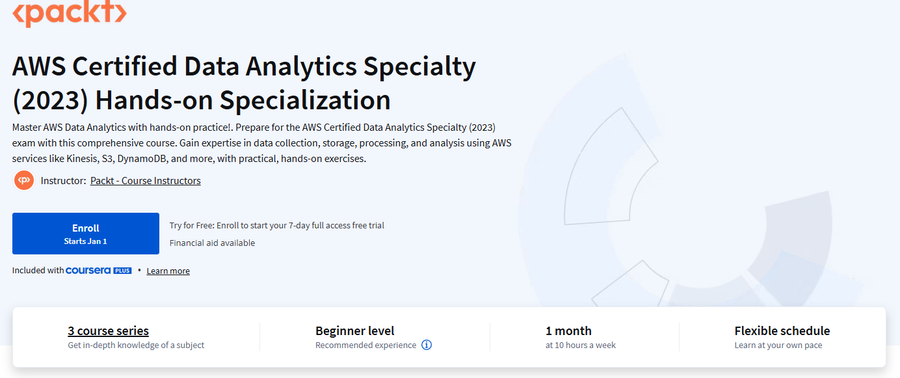Click the Coursera wordmark logo
Viewport: 900px width, 378px height.
(88, 270)
